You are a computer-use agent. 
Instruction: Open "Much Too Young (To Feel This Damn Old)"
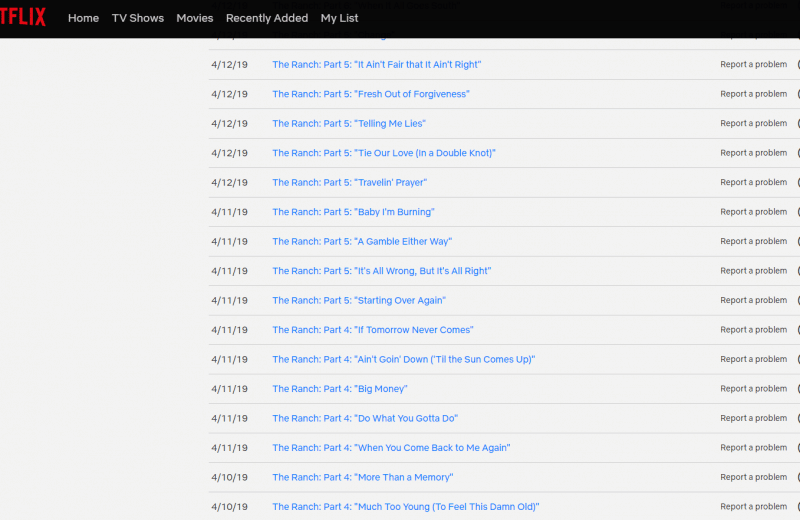pos(406,507)
